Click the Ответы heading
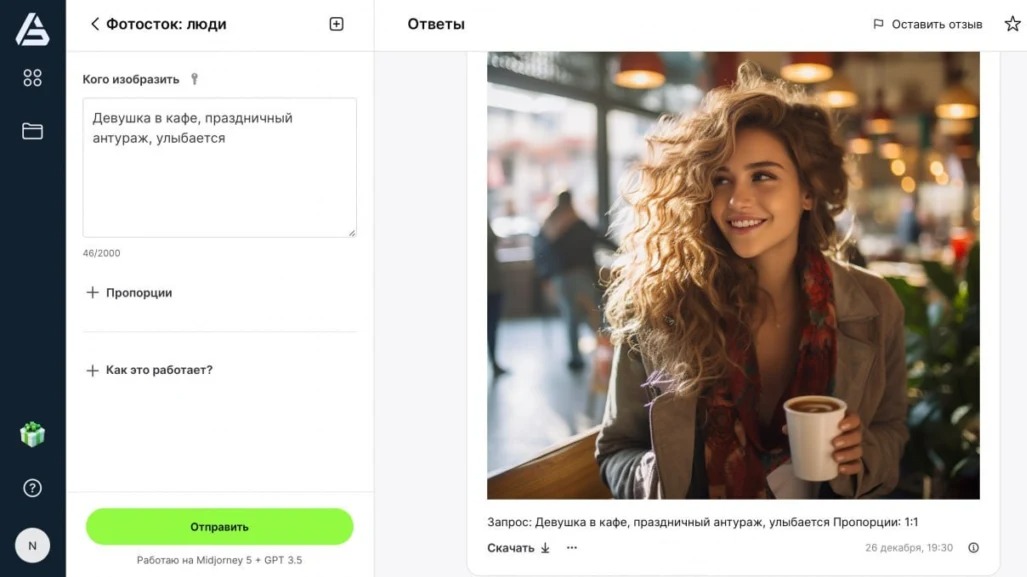The width and height of the screenshot is (1027, 577). (x=436, y=24)
